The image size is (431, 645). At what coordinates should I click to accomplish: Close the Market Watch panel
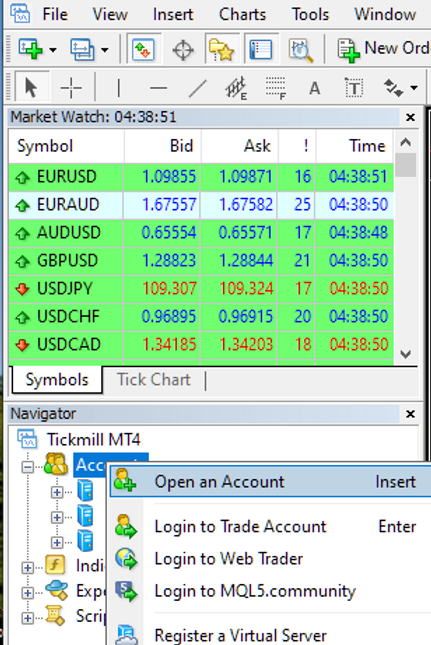[410, 117]
